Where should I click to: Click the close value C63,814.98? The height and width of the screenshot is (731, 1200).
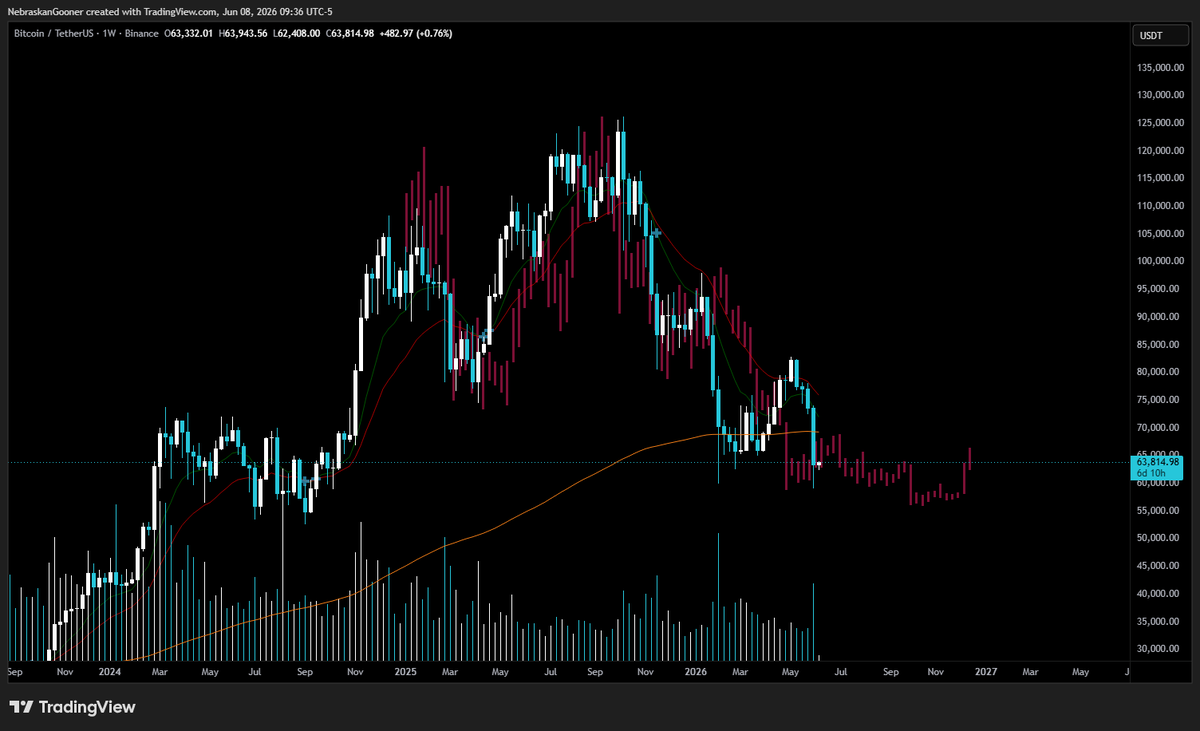coord(351,33)
